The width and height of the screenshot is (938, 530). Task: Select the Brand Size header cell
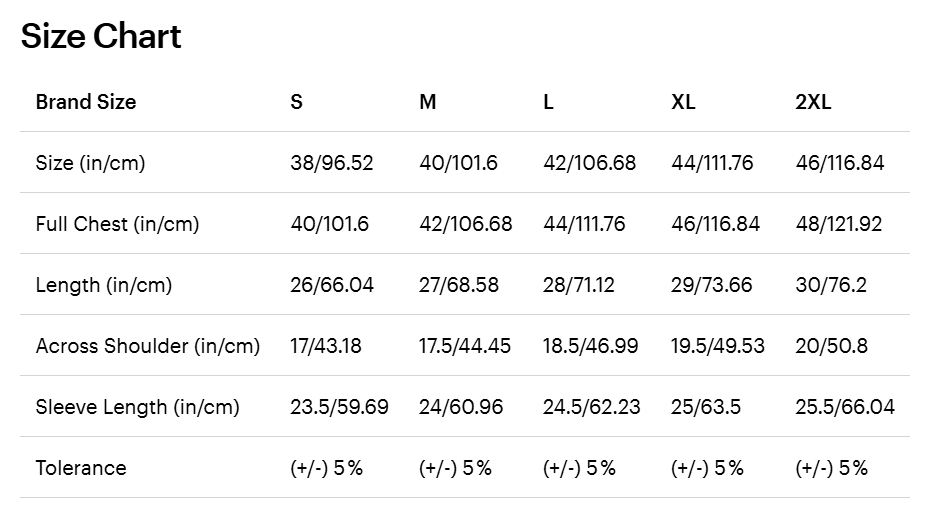click(86, 102)
